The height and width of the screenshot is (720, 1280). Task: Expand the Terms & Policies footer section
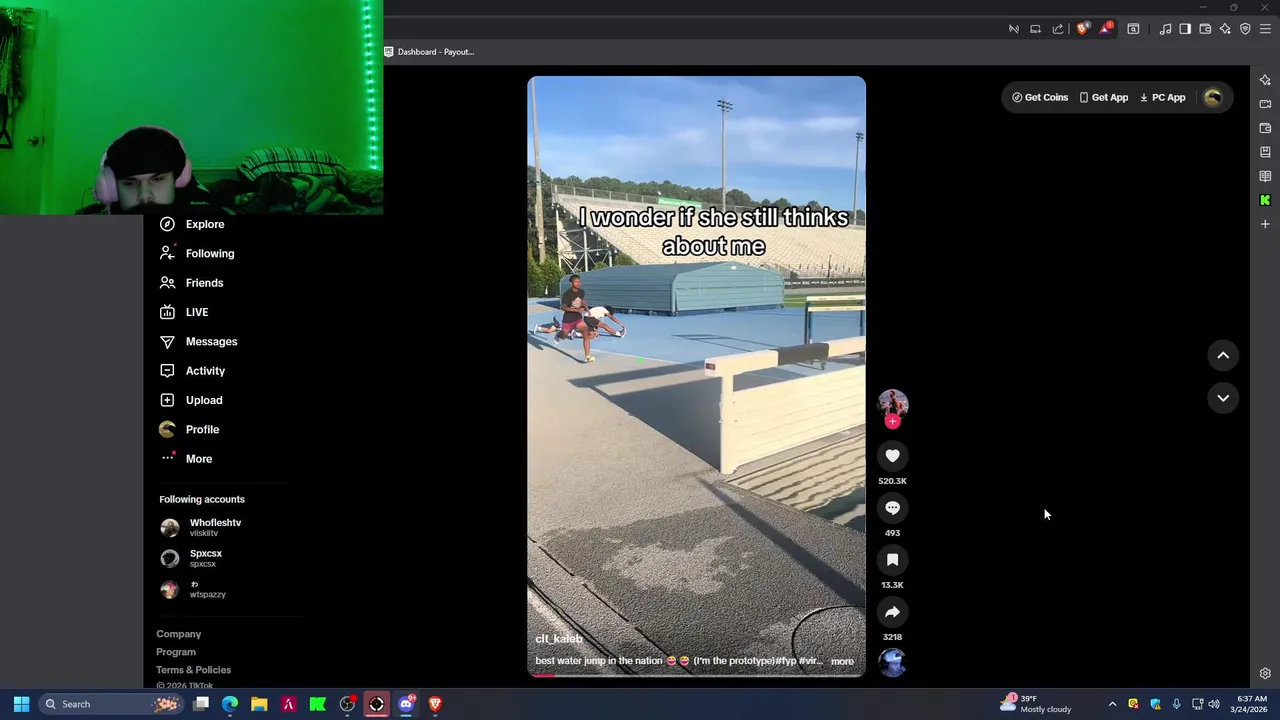[193, 670]
